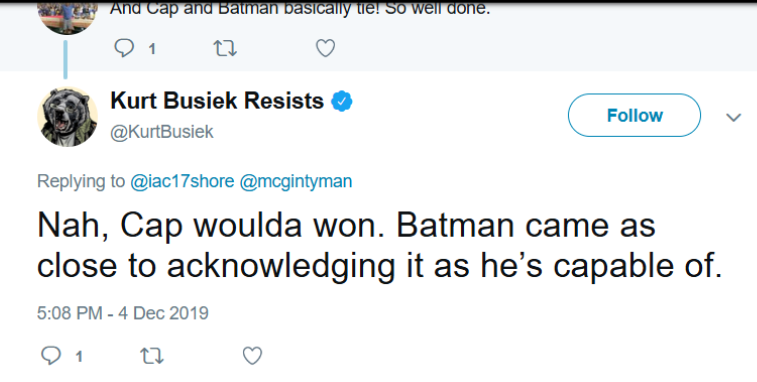The width and height of the screenshot is (757, 382).
Task: Open the upper tweet text about Cap and Batman tie
Action: 300,9
